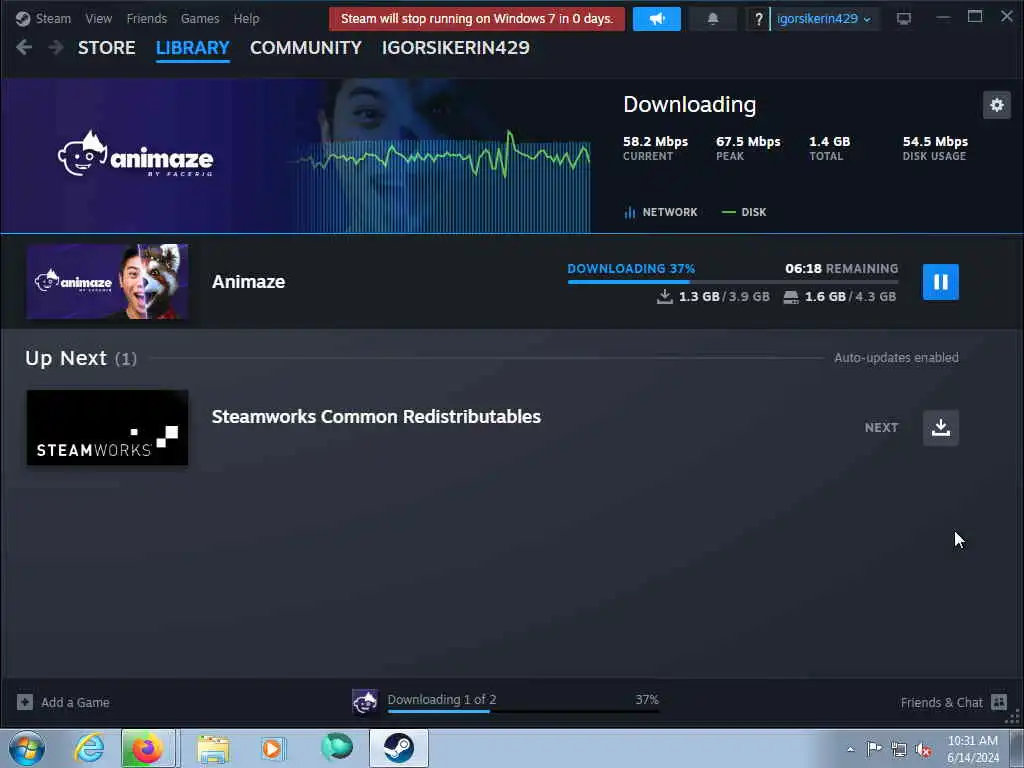Click the Add a Game label
The image size is (1024, 768).
click(x=75, y=703)
